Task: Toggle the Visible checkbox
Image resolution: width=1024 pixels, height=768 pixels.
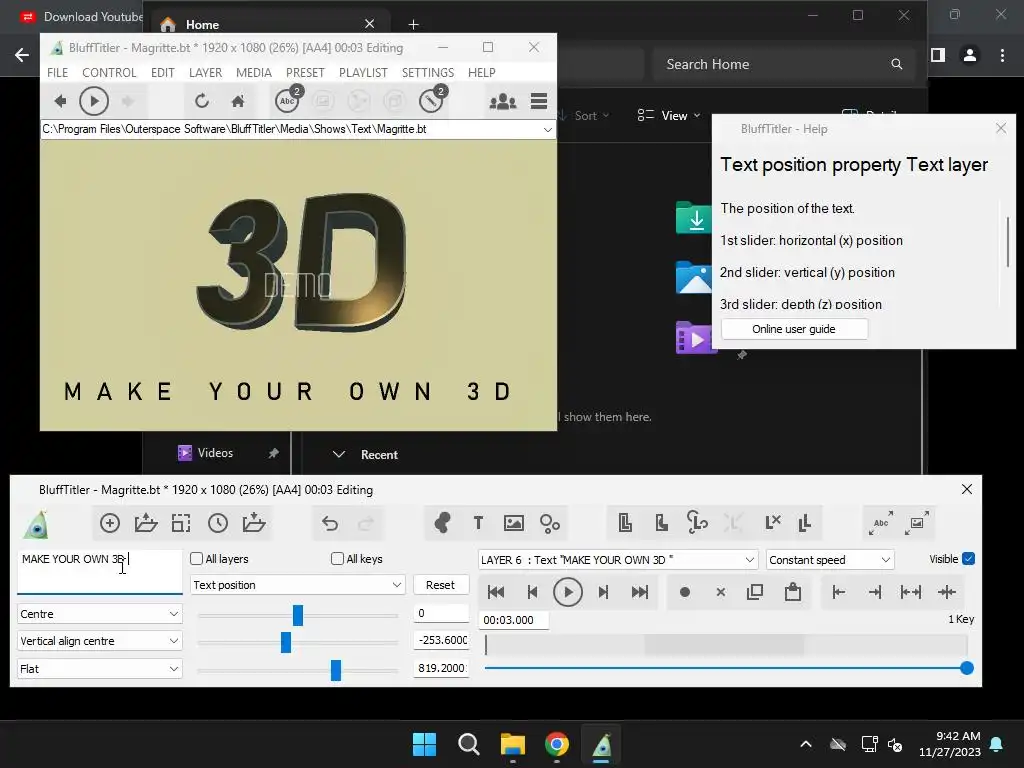Action: pos(968,559)
